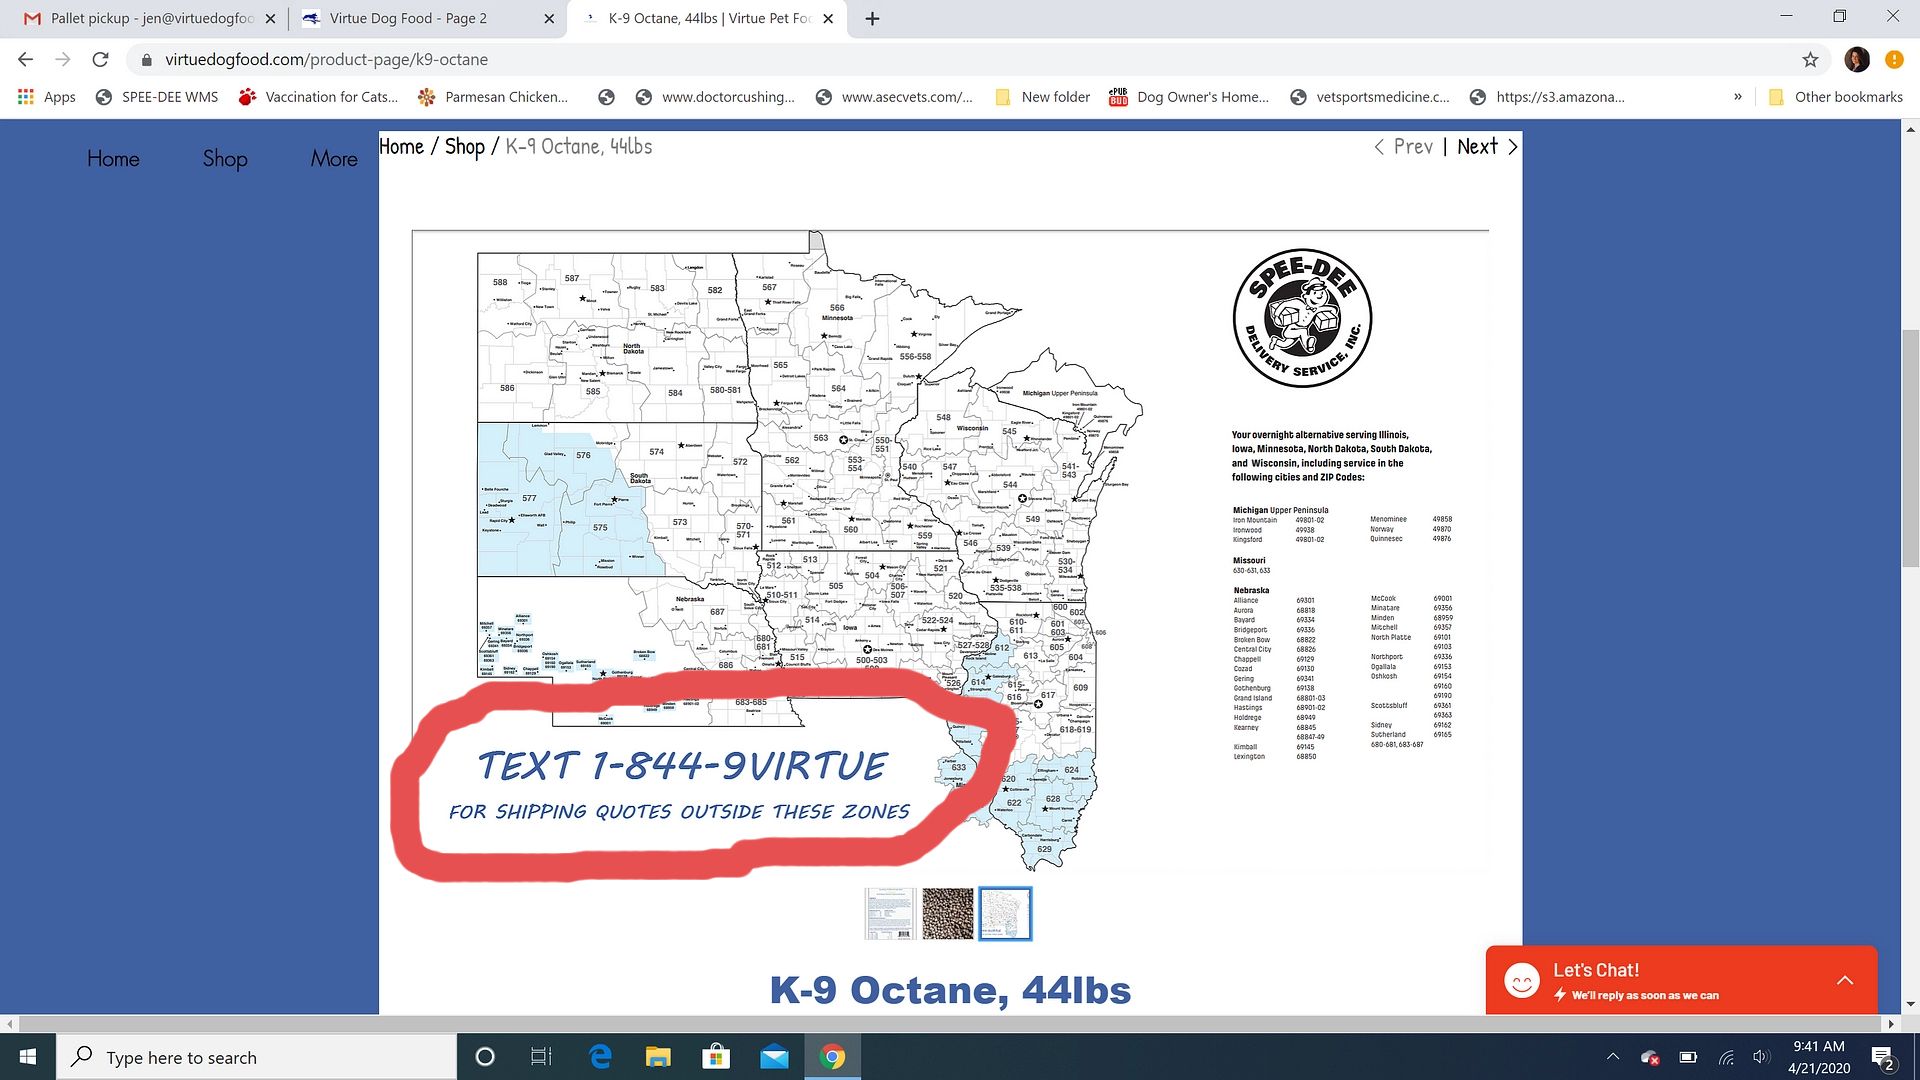Image resolution: width=1920 pixels, height=1080 pixels.
Task: Select the K-9 Octane browser tab
Action: (706, 19)
